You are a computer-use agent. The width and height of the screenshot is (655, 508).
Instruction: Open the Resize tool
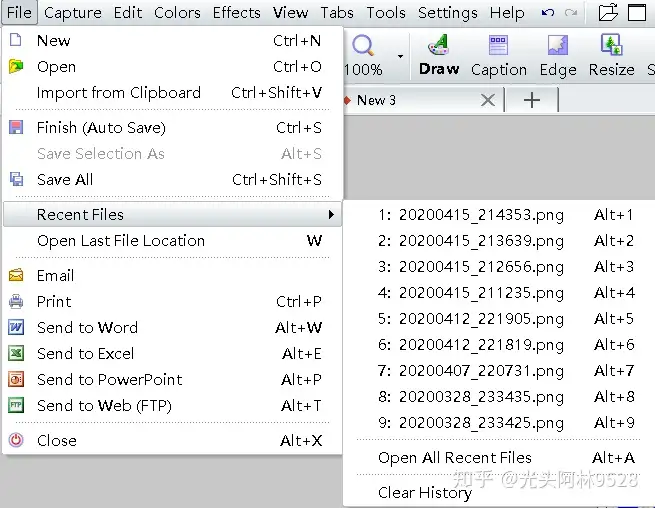coord(612,55)
